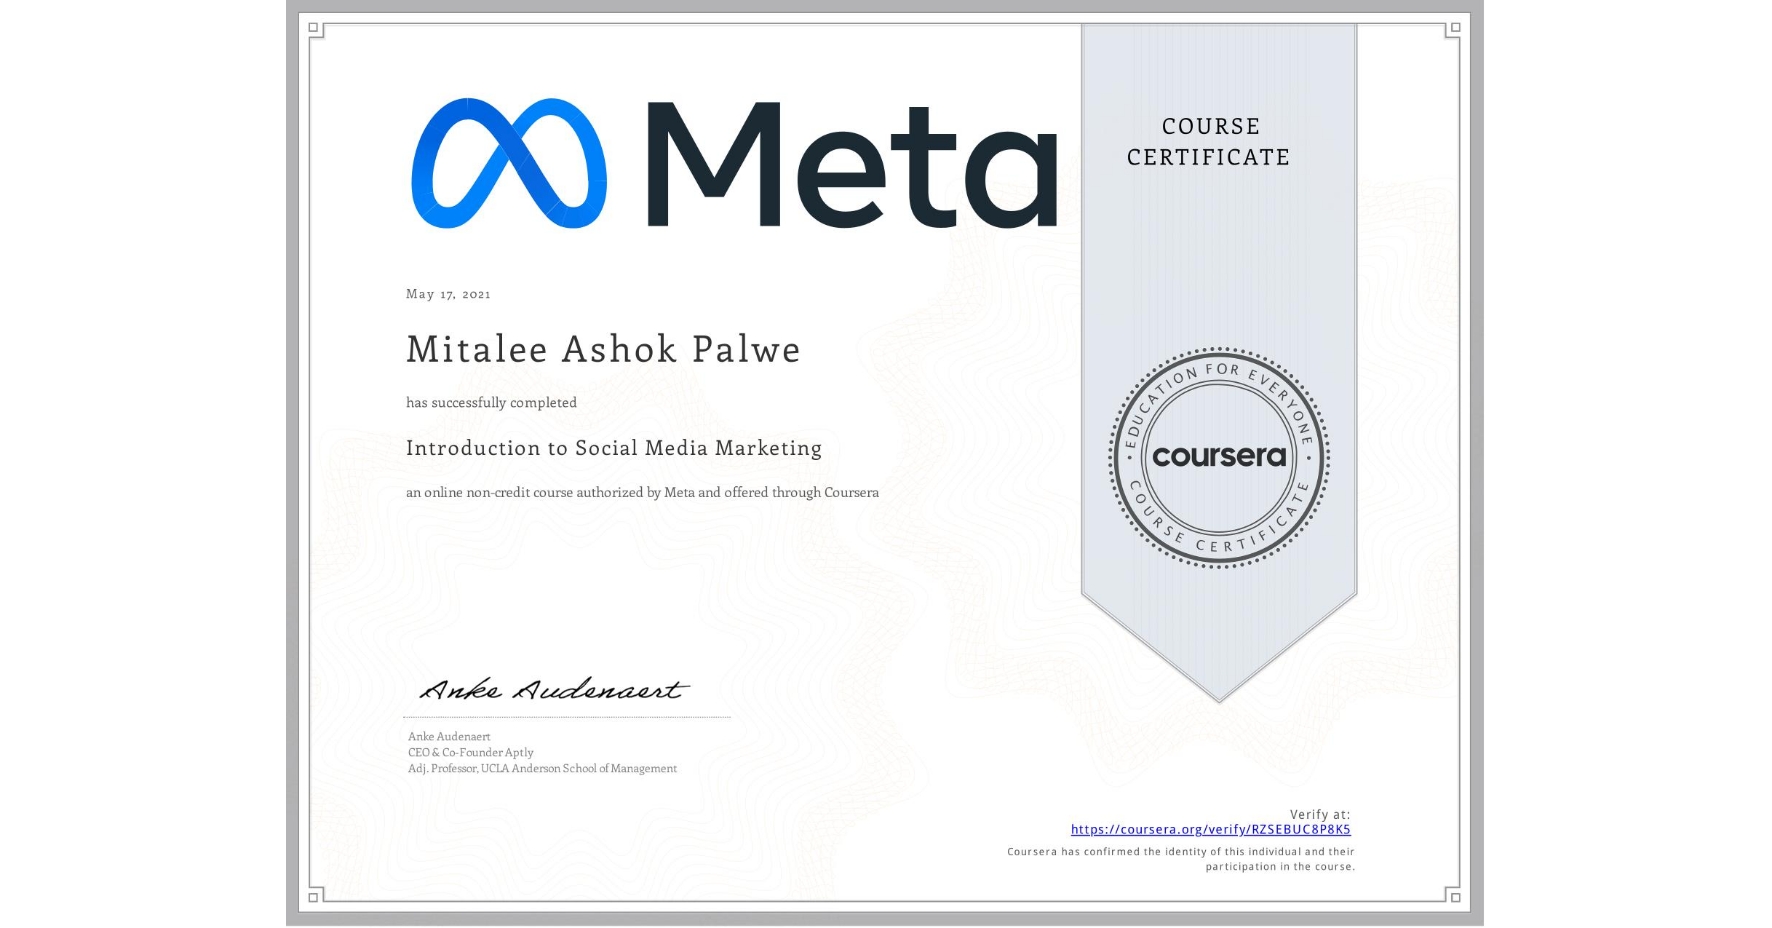Click the 'Coursera has confirmed the identity' note
The width and height of the screenshot is (1772, 928).
click(x=1181, y=859)
